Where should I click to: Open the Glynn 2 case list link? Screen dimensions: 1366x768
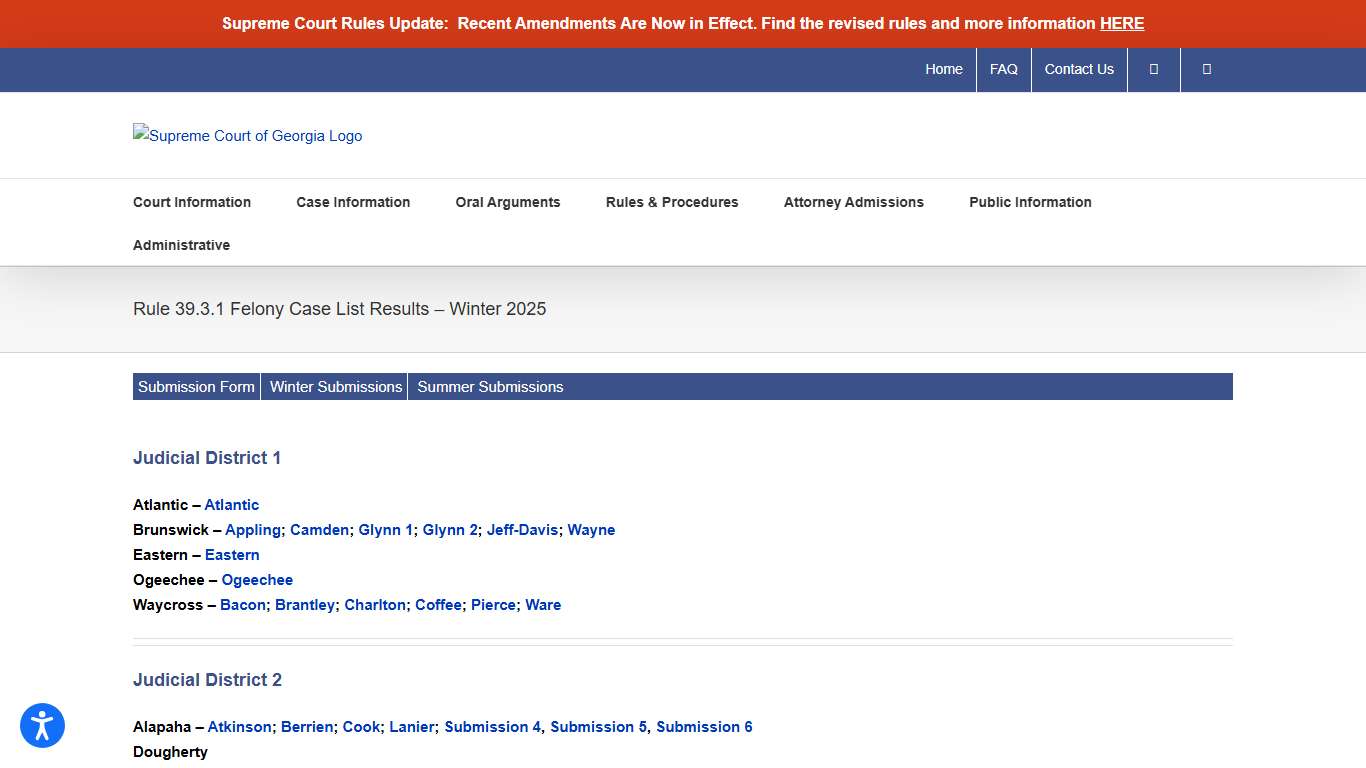[450, 530]
